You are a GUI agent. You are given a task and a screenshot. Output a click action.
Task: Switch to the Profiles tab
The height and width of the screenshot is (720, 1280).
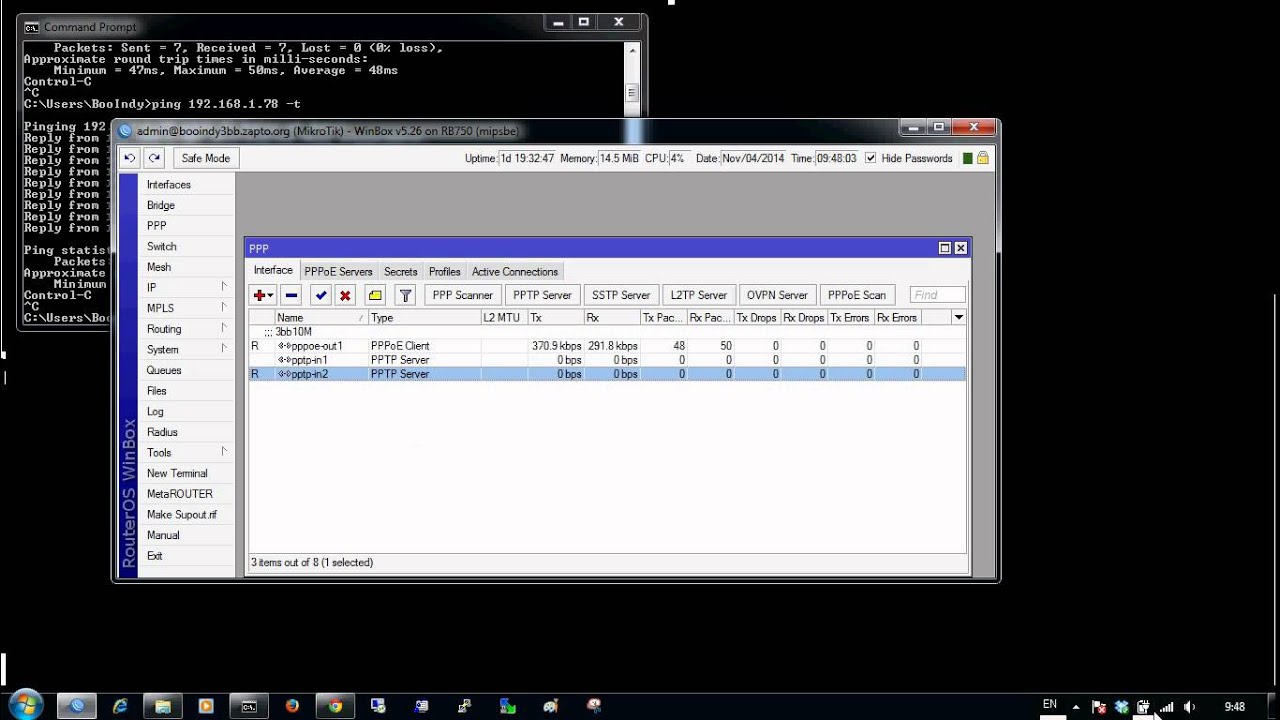pos(445,271)
